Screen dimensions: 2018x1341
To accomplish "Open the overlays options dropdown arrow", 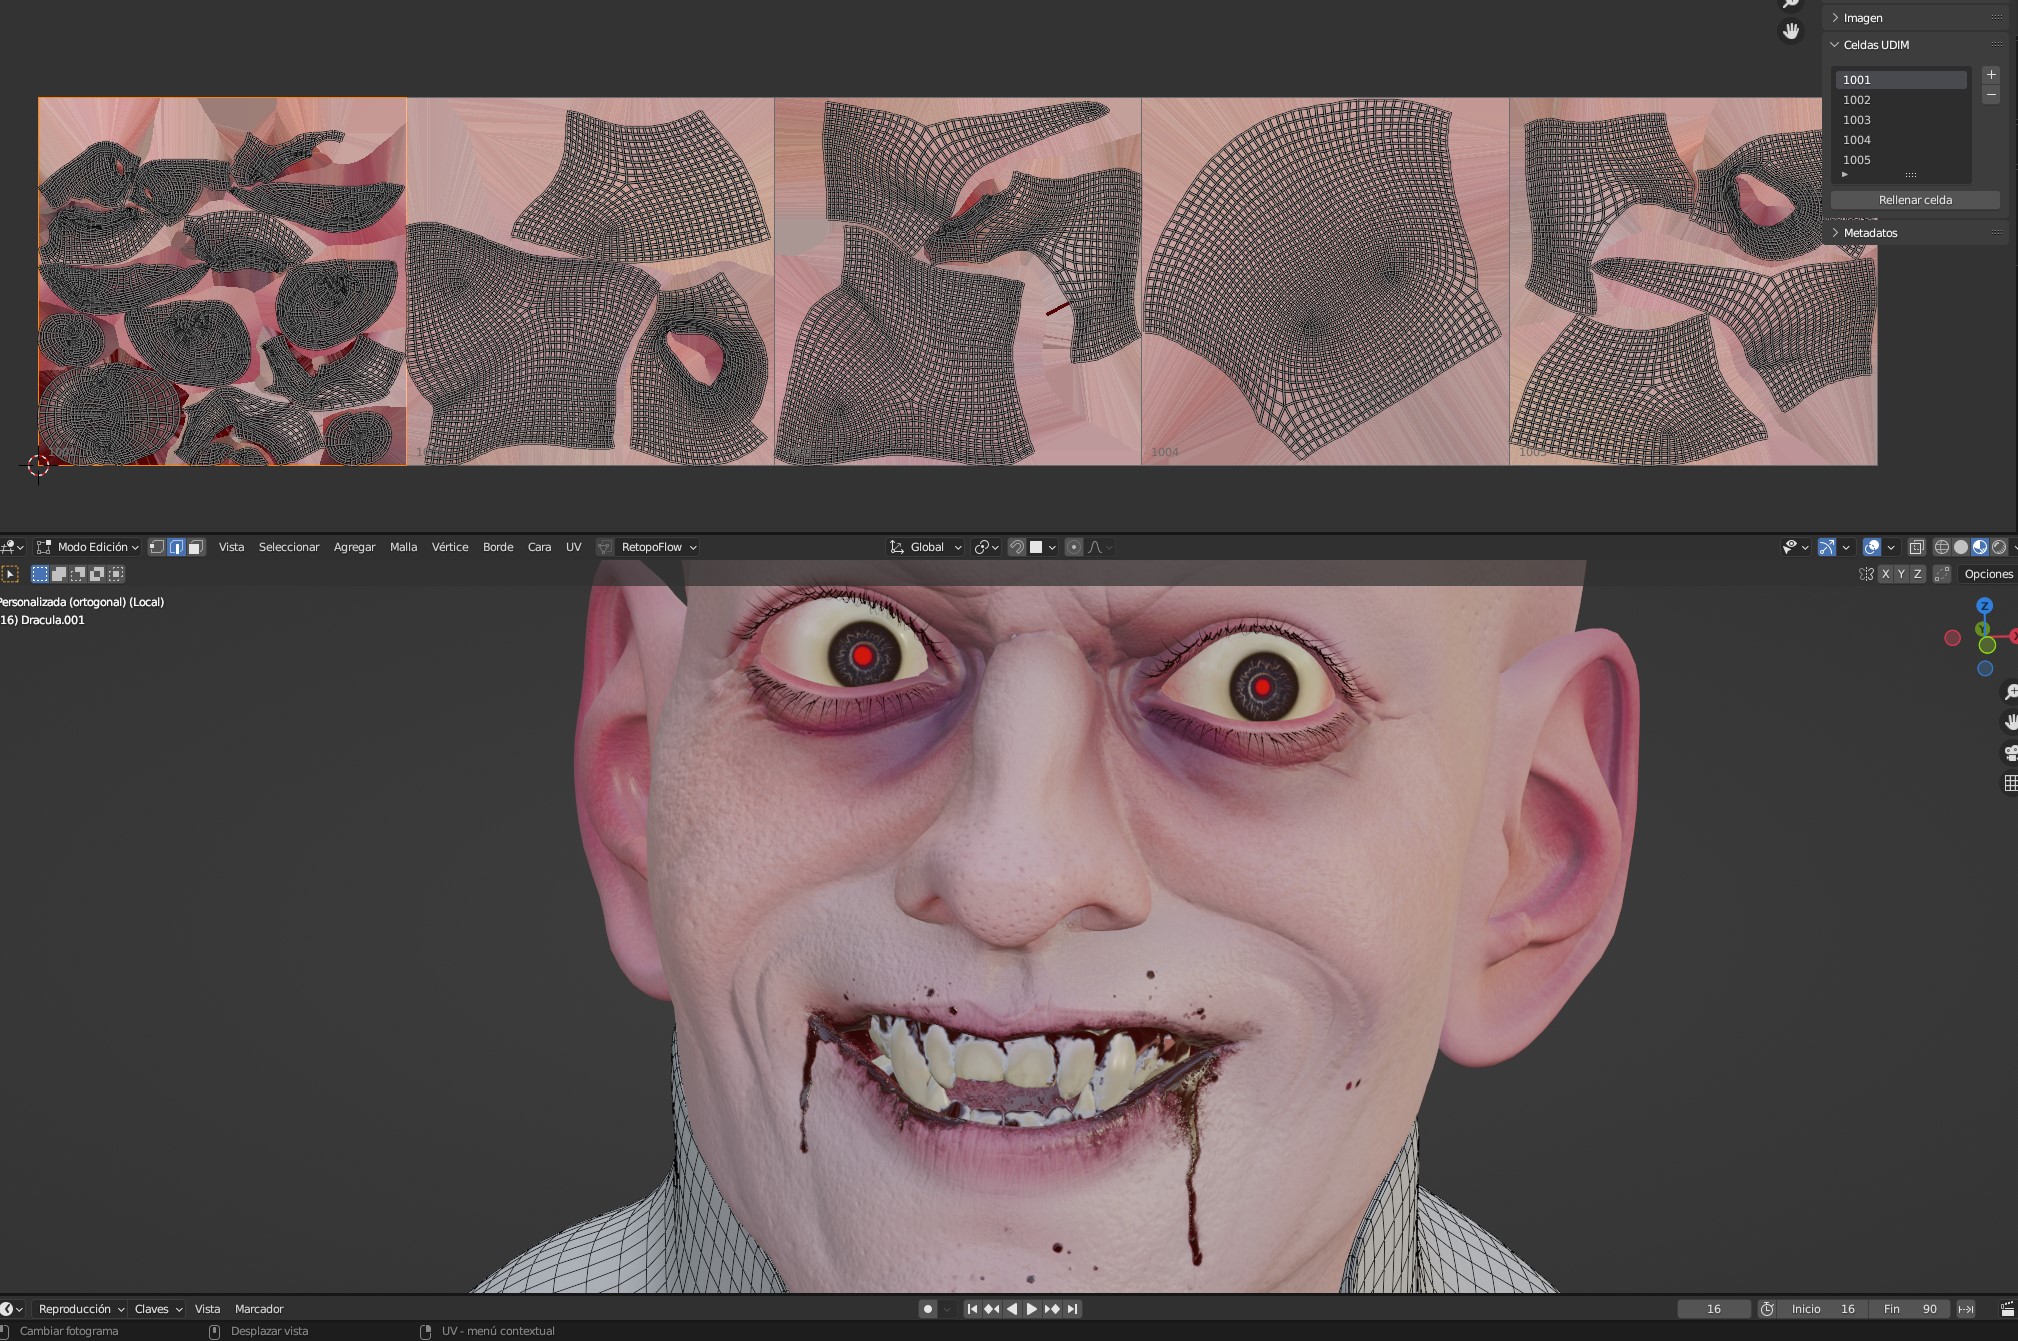I will pos(1891,547).
